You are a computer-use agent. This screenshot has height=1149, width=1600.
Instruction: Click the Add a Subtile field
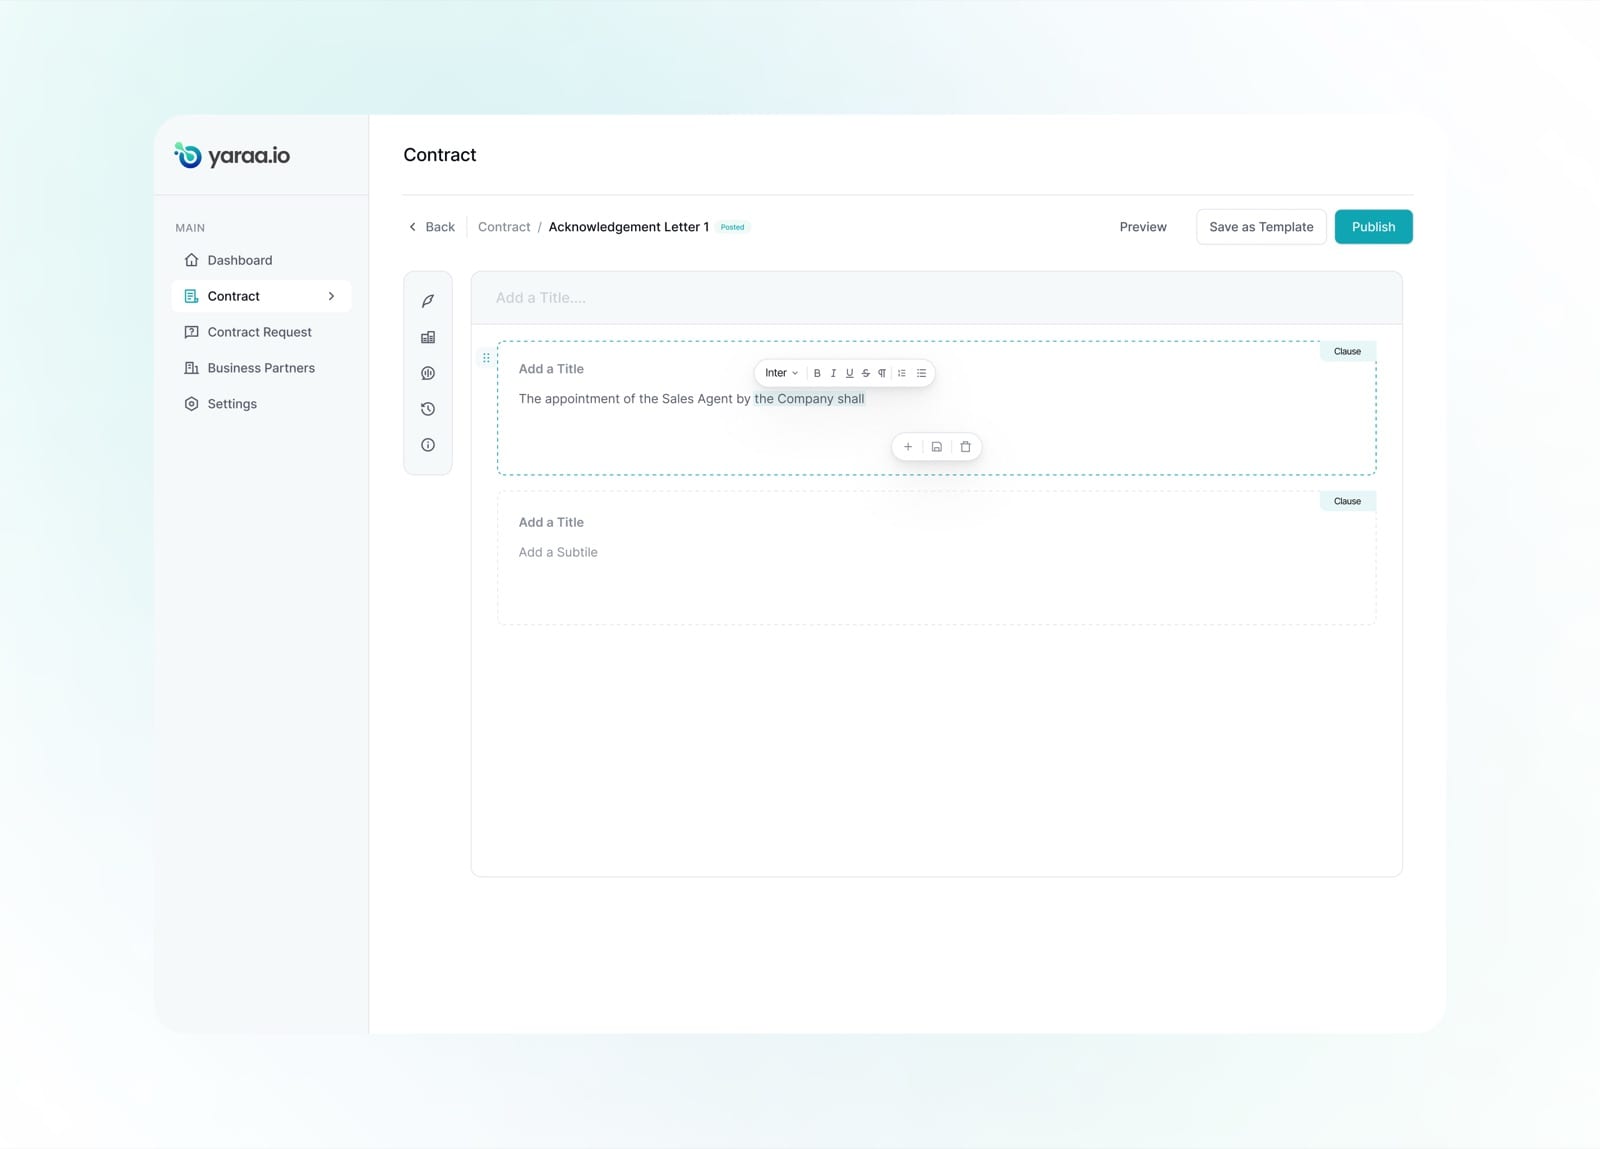click(558, 552)
